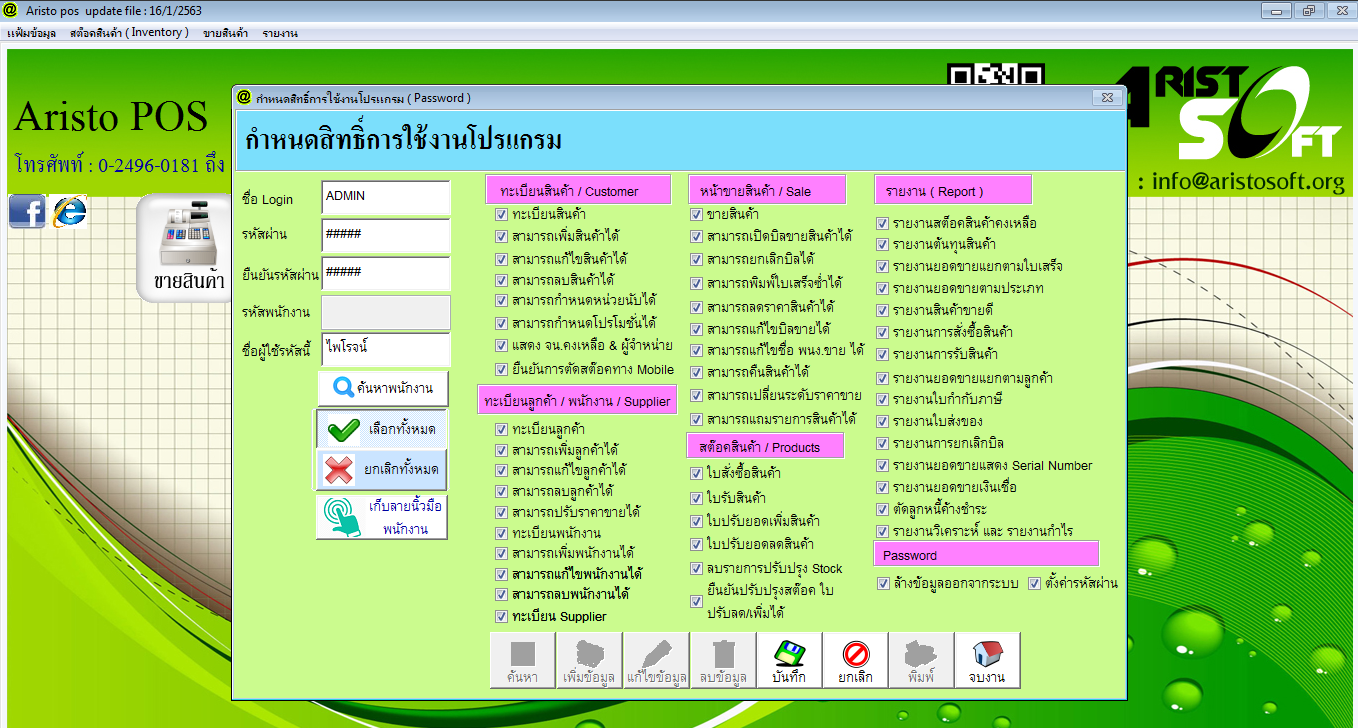Click the search employee (ค้นหาพนักงาน) magnifier button

click(382, 388)
